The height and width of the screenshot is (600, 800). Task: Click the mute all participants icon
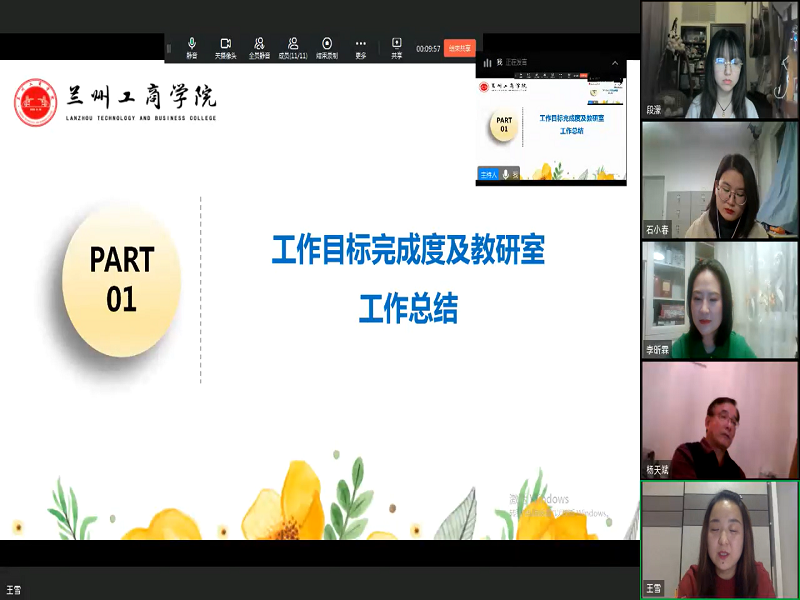coord(259,46)
